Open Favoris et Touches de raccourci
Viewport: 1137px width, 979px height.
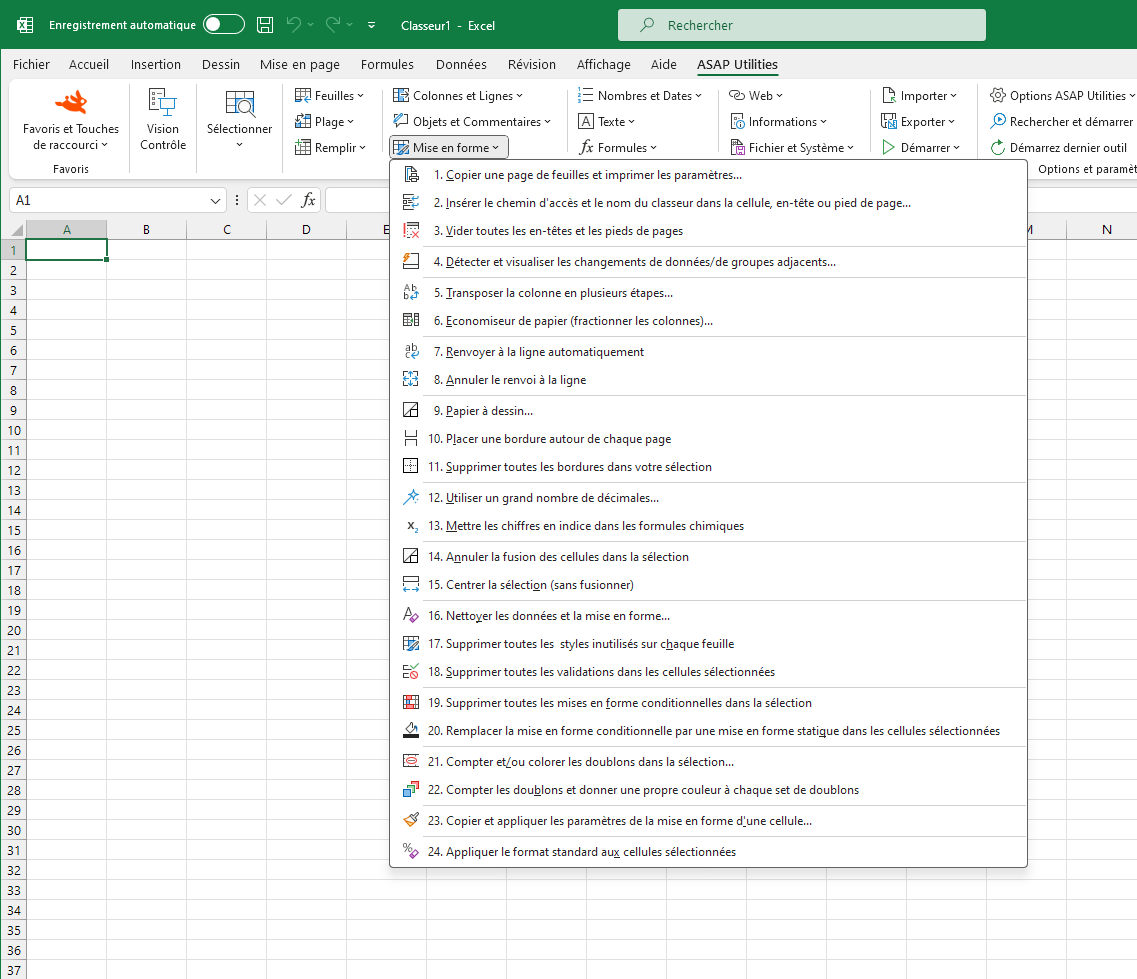pos(70,120)
